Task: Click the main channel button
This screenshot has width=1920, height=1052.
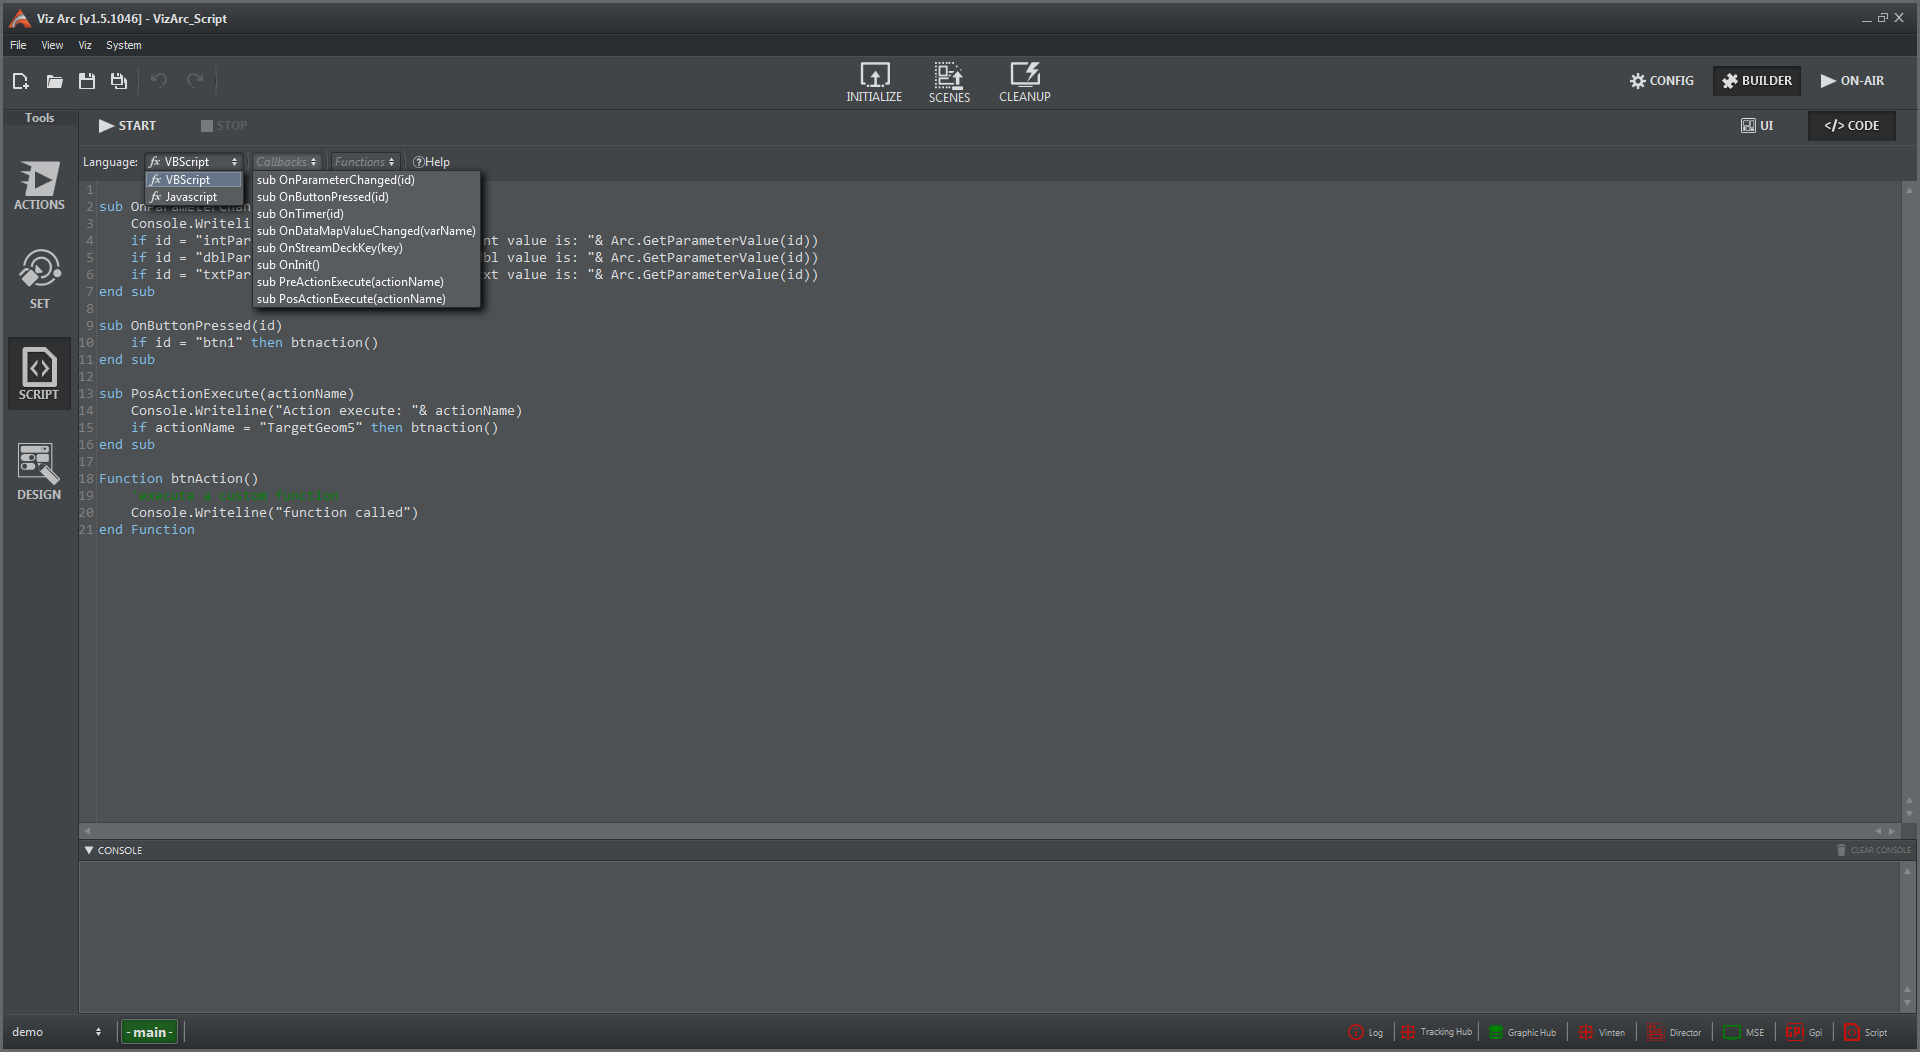Action: click(149, 1032)
